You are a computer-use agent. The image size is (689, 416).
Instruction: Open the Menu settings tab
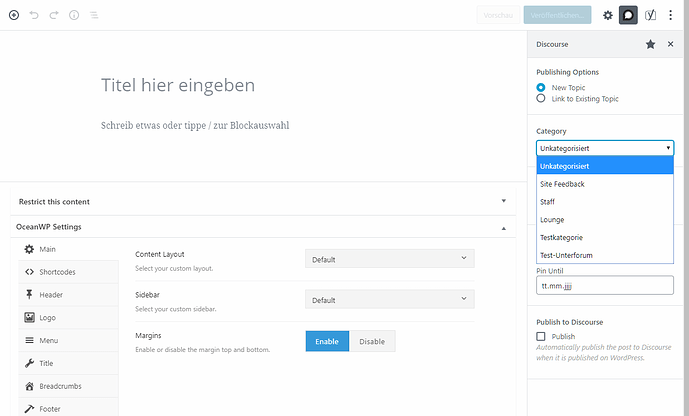(x=69, y=340)
